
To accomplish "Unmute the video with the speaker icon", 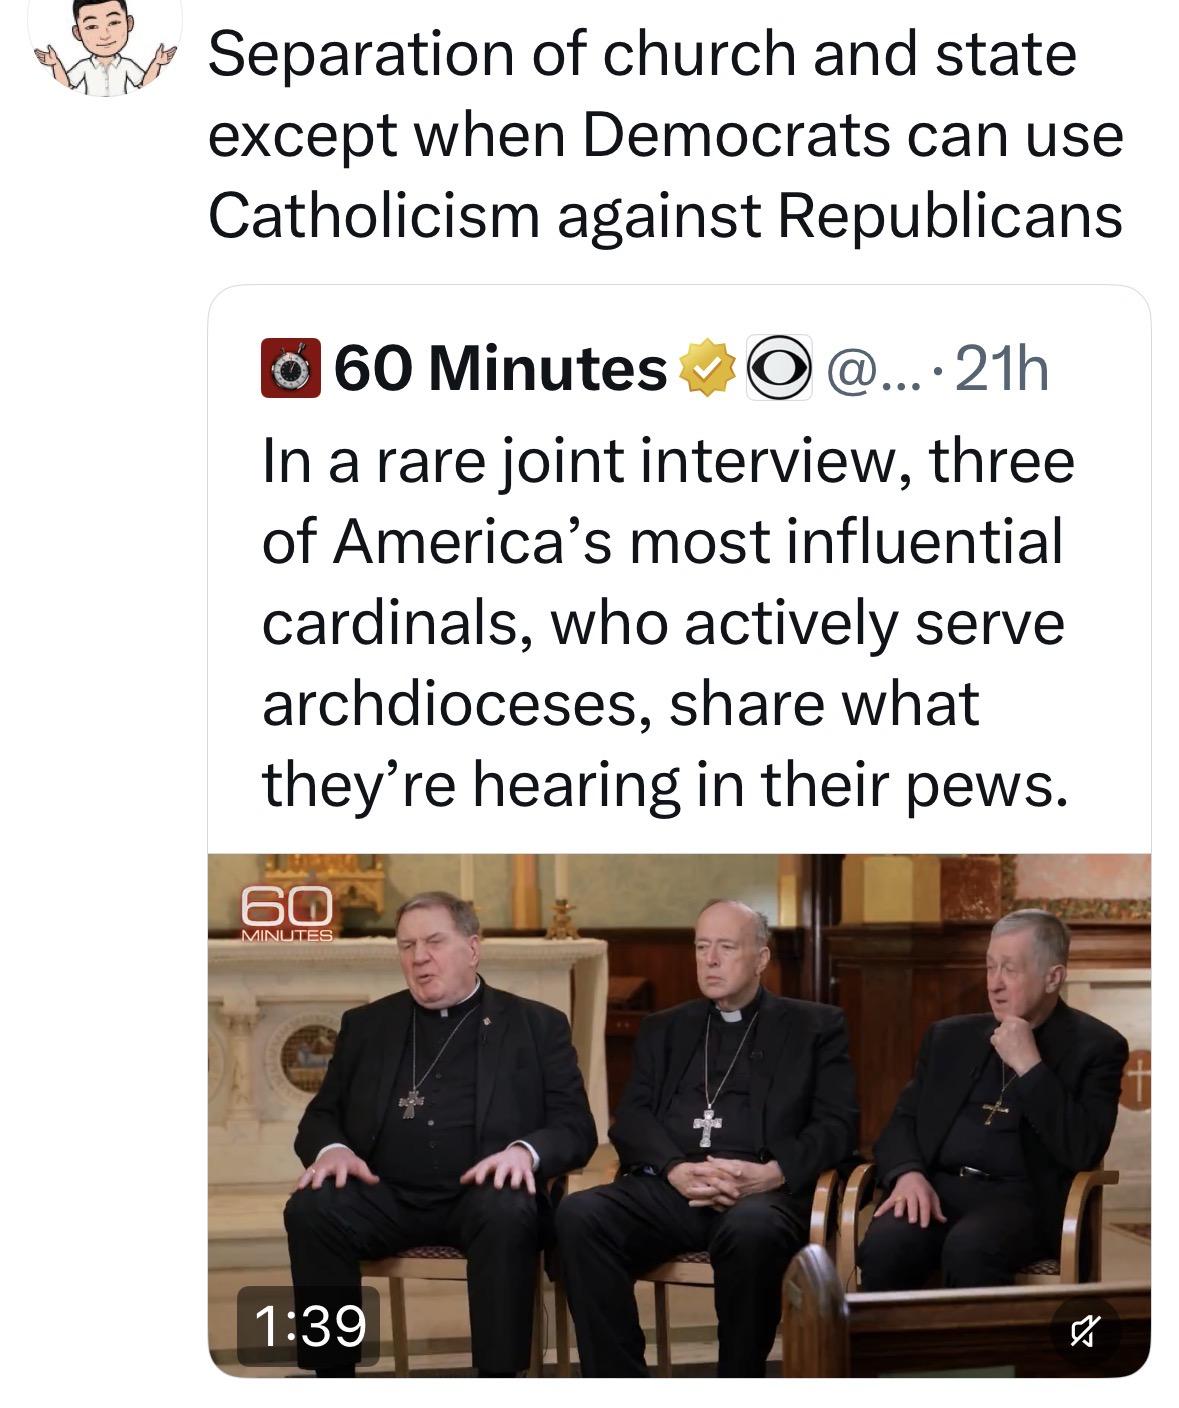I will click(x=1085, y=1329).
